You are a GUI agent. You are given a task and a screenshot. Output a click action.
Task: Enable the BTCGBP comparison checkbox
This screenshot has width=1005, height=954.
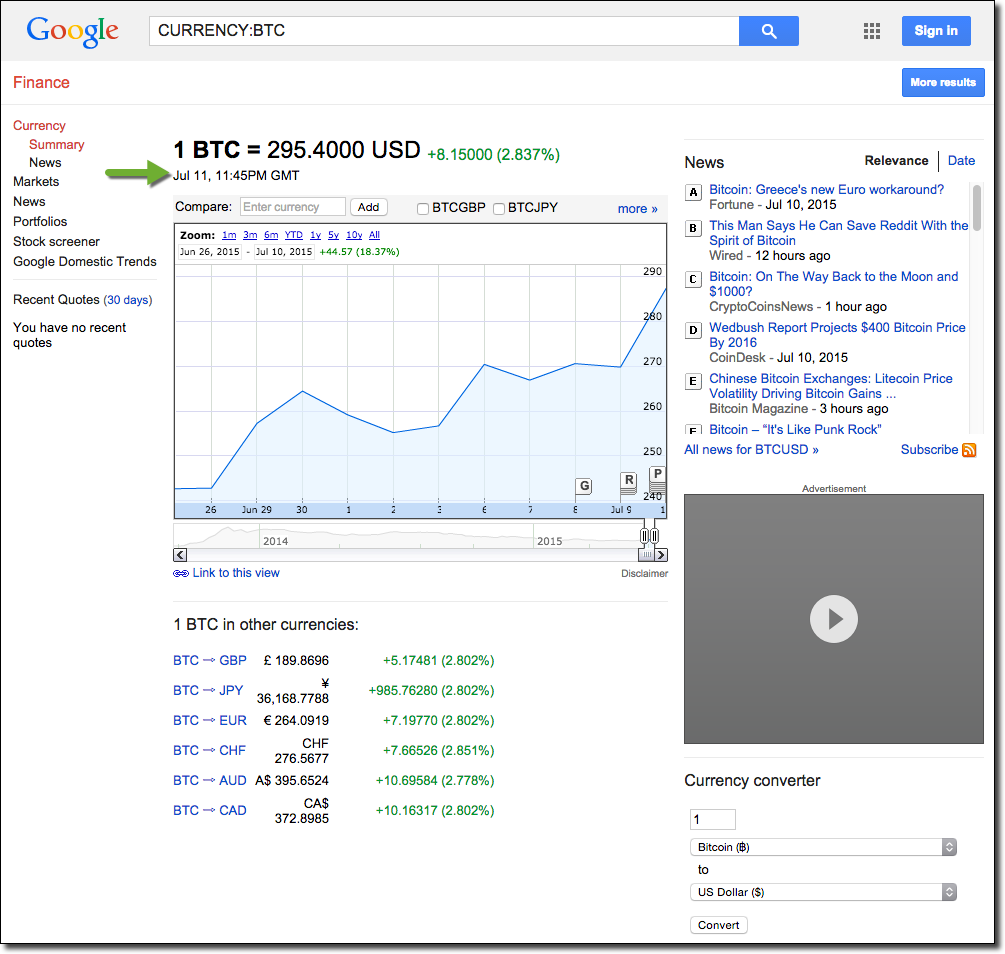click(423, 208)
